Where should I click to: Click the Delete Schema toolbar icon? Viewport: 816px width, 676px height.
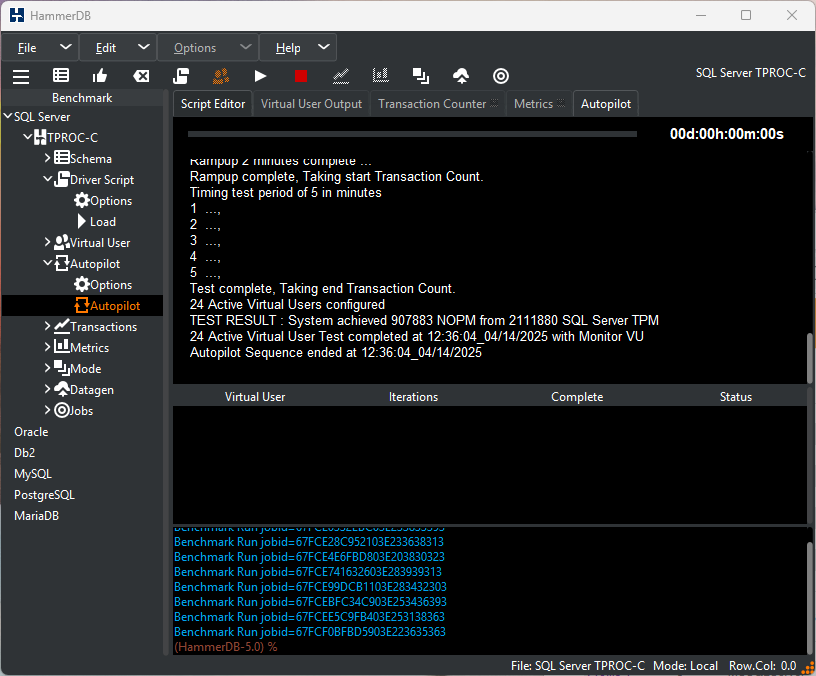coord(141,76)
